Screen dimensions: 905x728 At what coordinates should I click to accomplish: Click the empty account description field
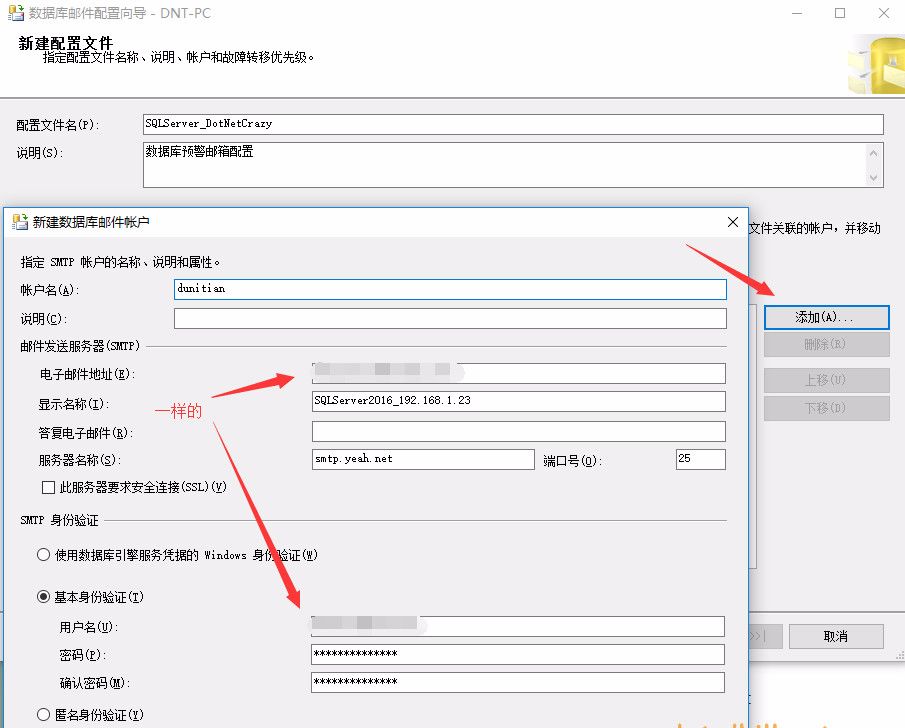tap(450, 318)
